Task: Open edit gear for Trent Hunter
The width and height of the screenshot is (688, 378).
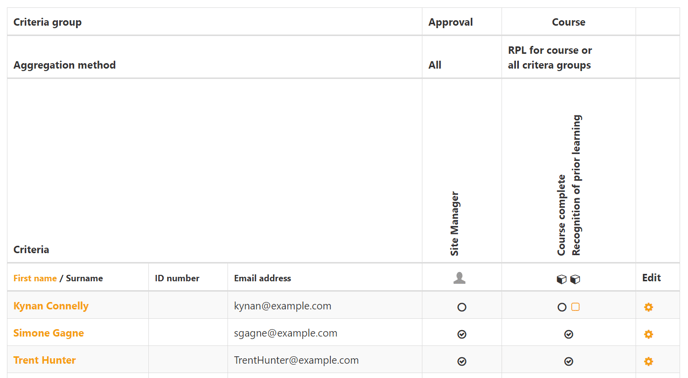Action: pyautogui.click(x=649, y=362)
